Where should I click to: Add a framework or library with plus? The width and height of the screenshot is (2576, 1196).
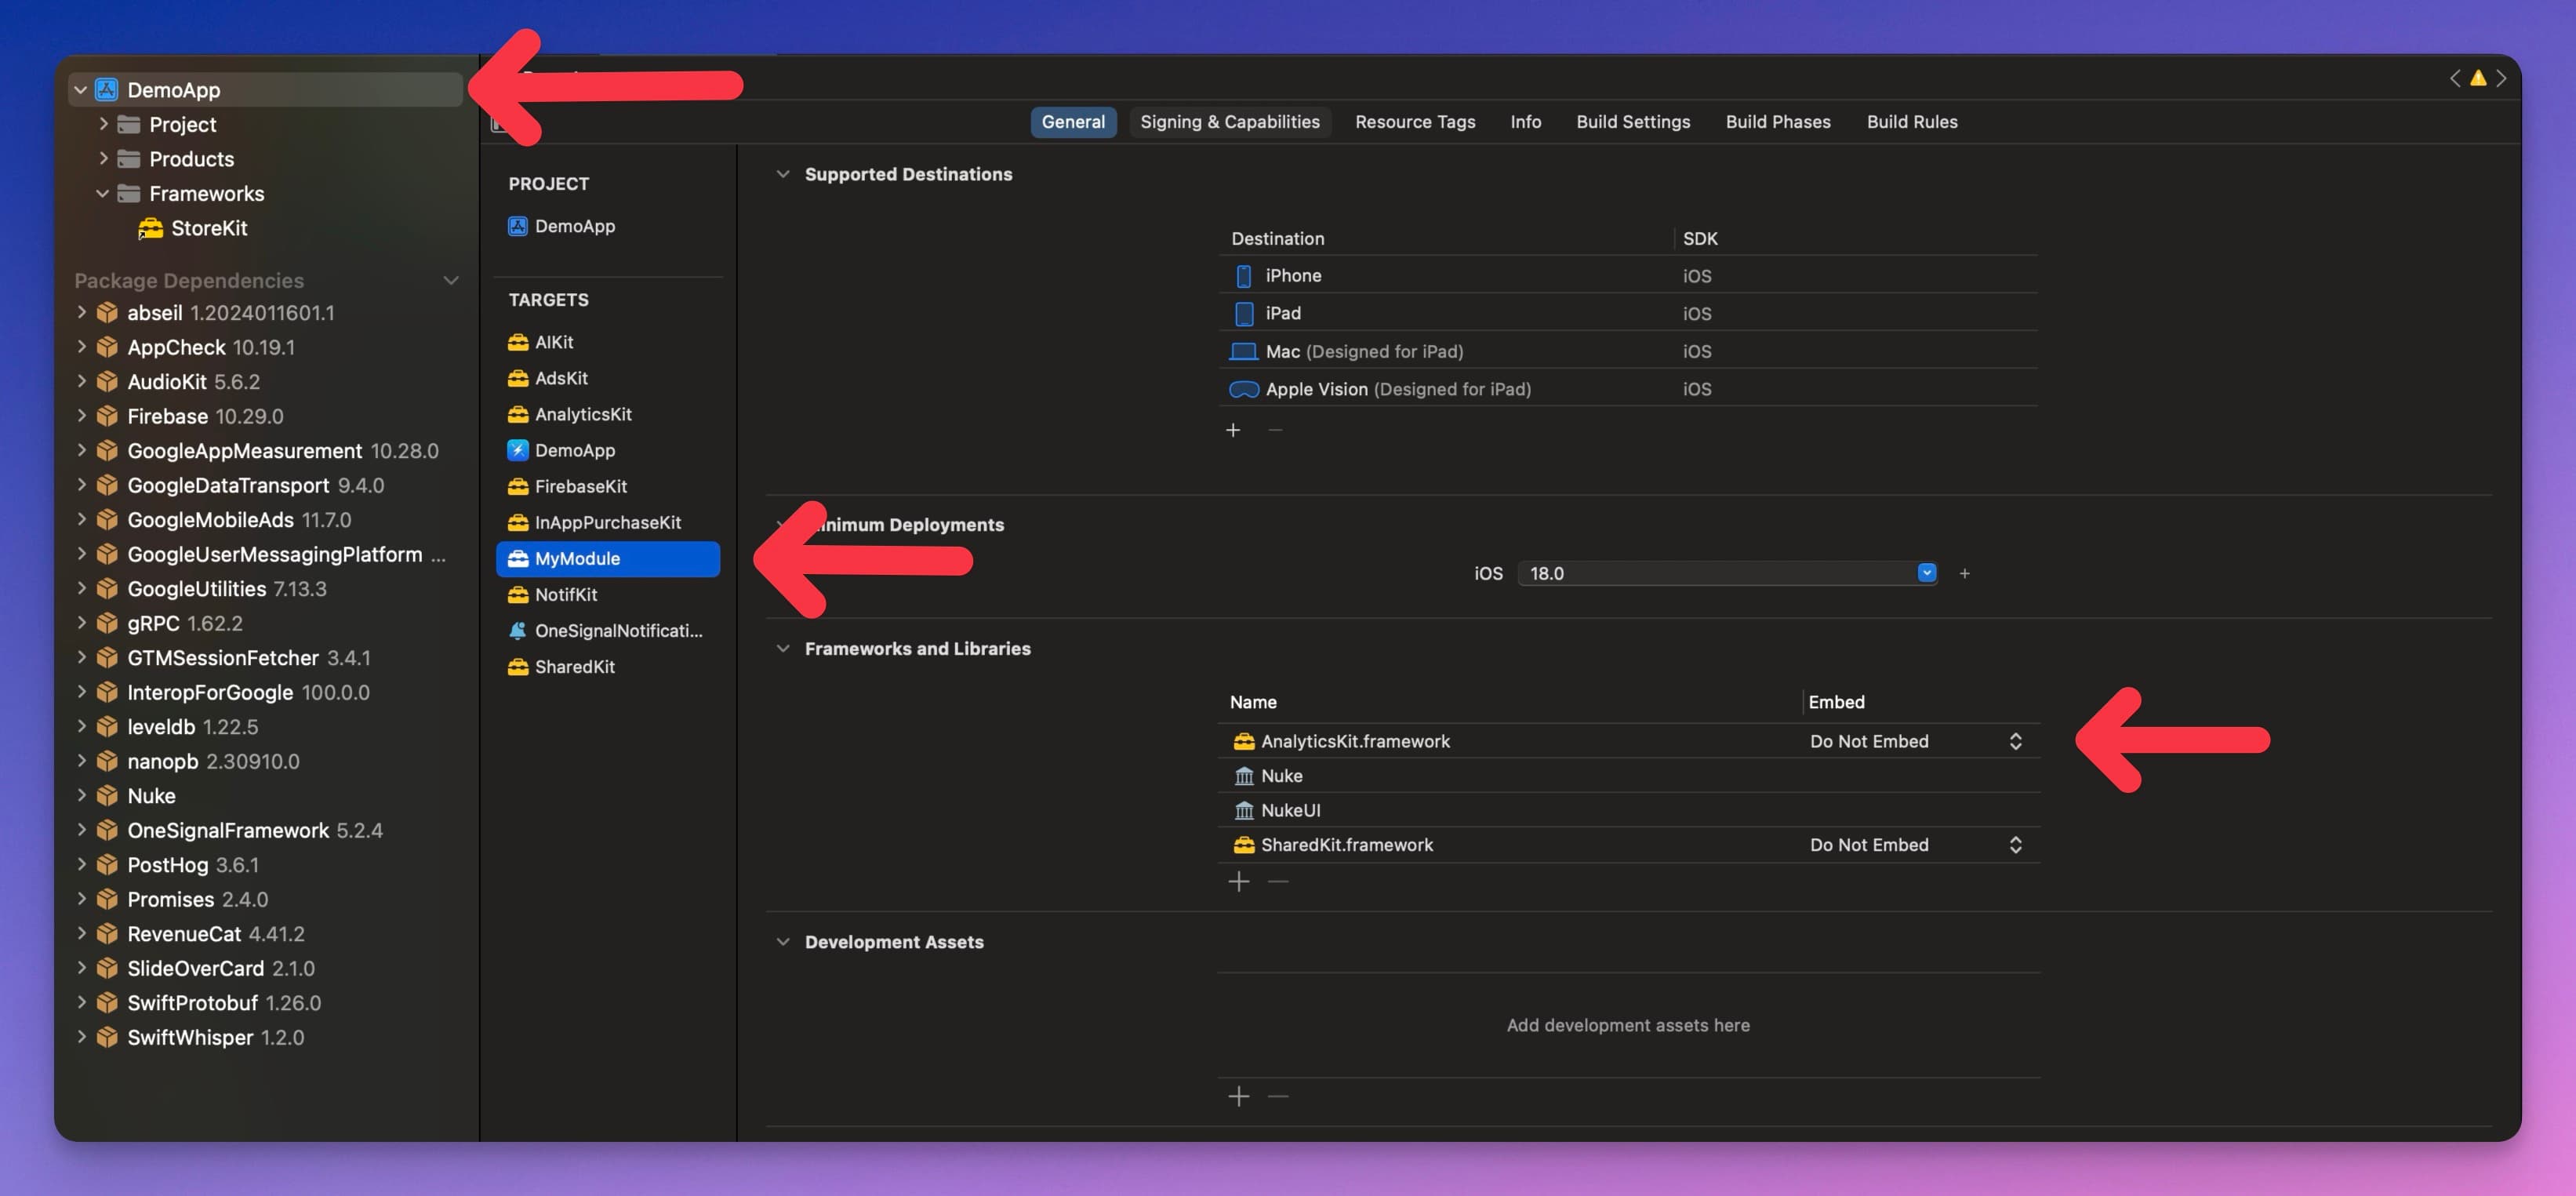click(x=1238, y=882)
